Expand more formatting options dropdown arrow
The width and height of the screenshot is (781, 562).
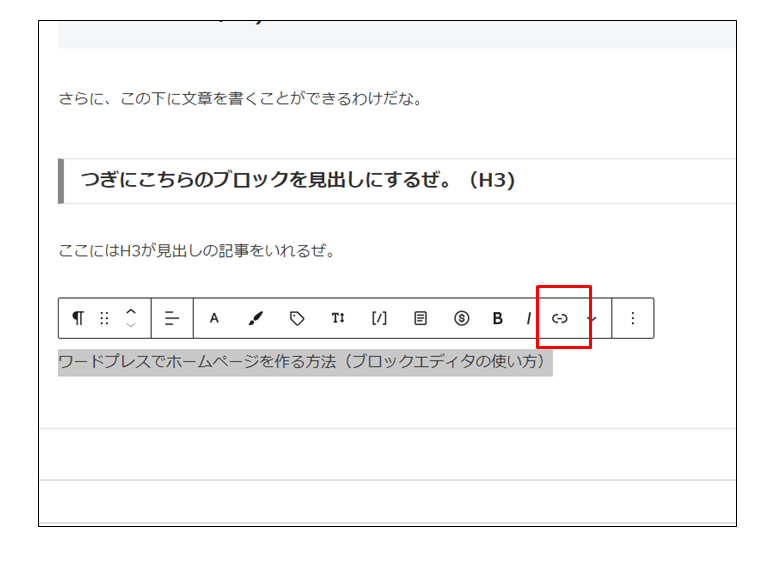coord(592,318)
